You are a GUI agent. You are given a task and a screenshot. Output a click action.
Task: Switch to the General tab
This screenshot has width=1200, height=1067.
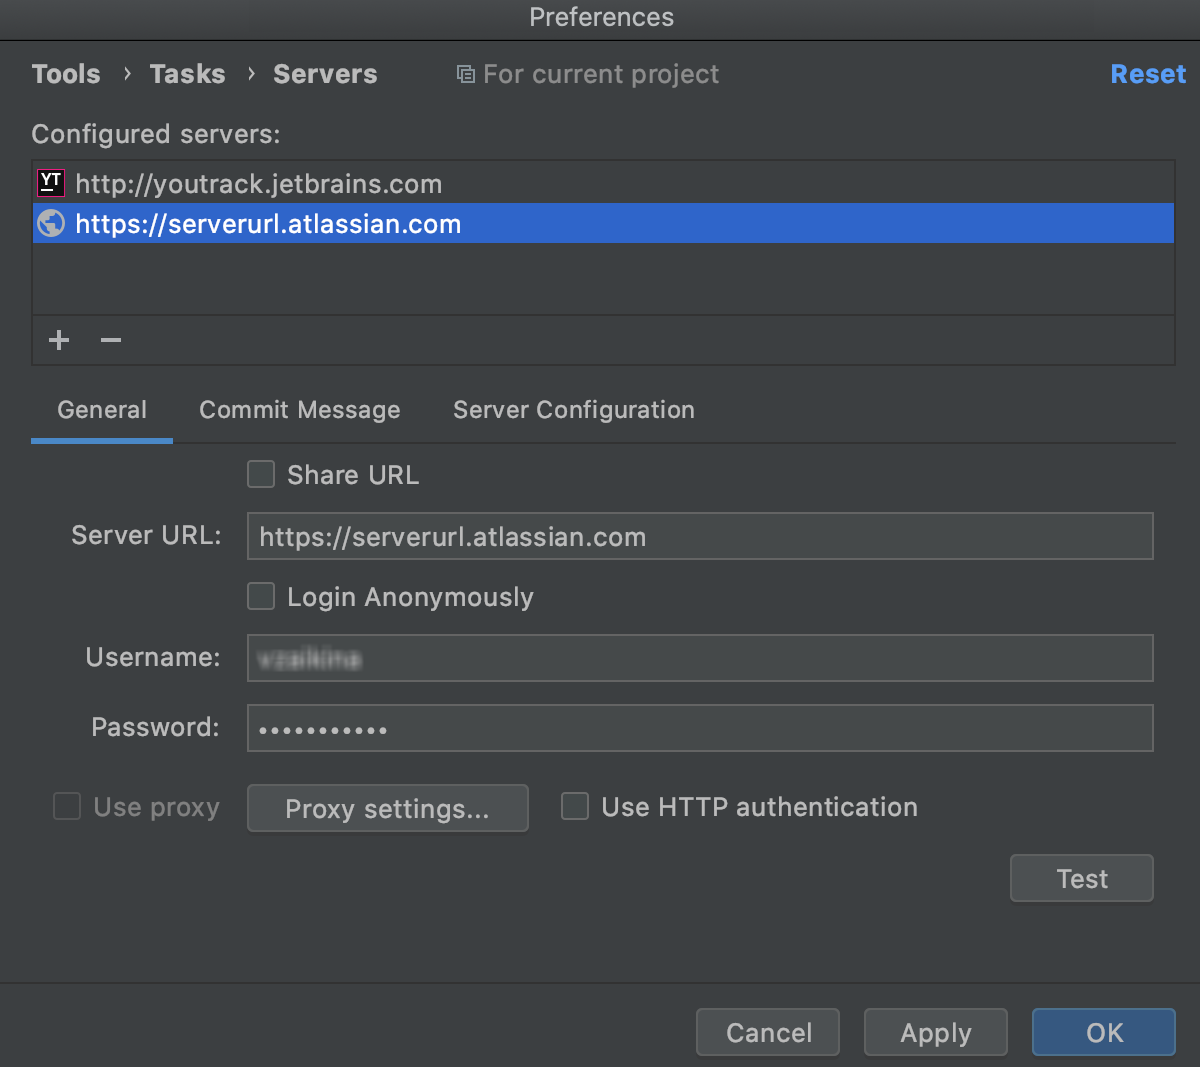pos(102,410)
